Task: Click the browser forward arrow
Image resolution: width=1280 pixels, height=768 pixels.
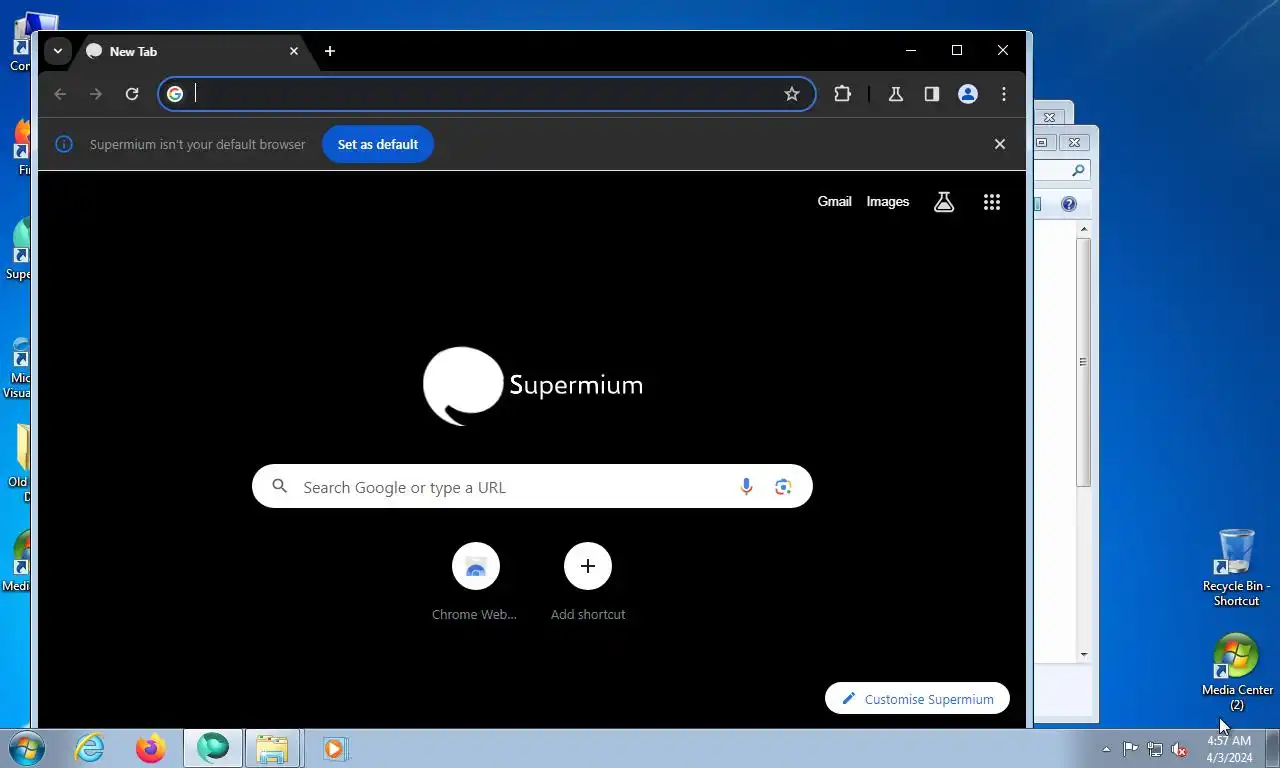Action: (96, 94)
